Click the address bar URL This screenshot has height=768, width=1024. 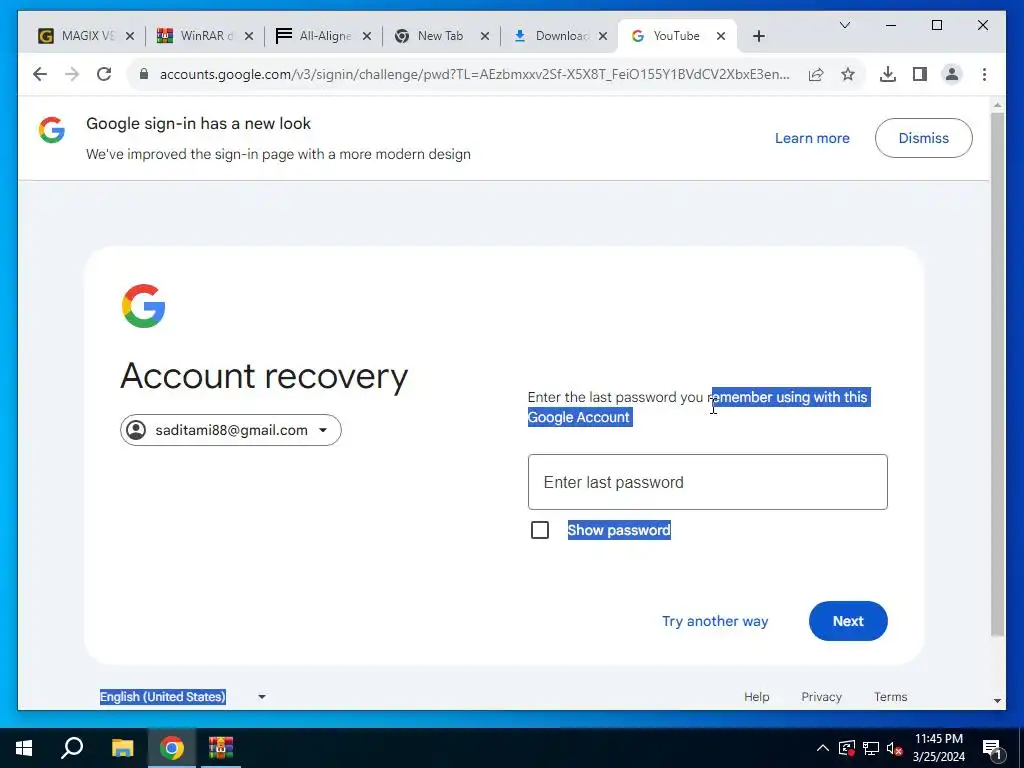474,74
